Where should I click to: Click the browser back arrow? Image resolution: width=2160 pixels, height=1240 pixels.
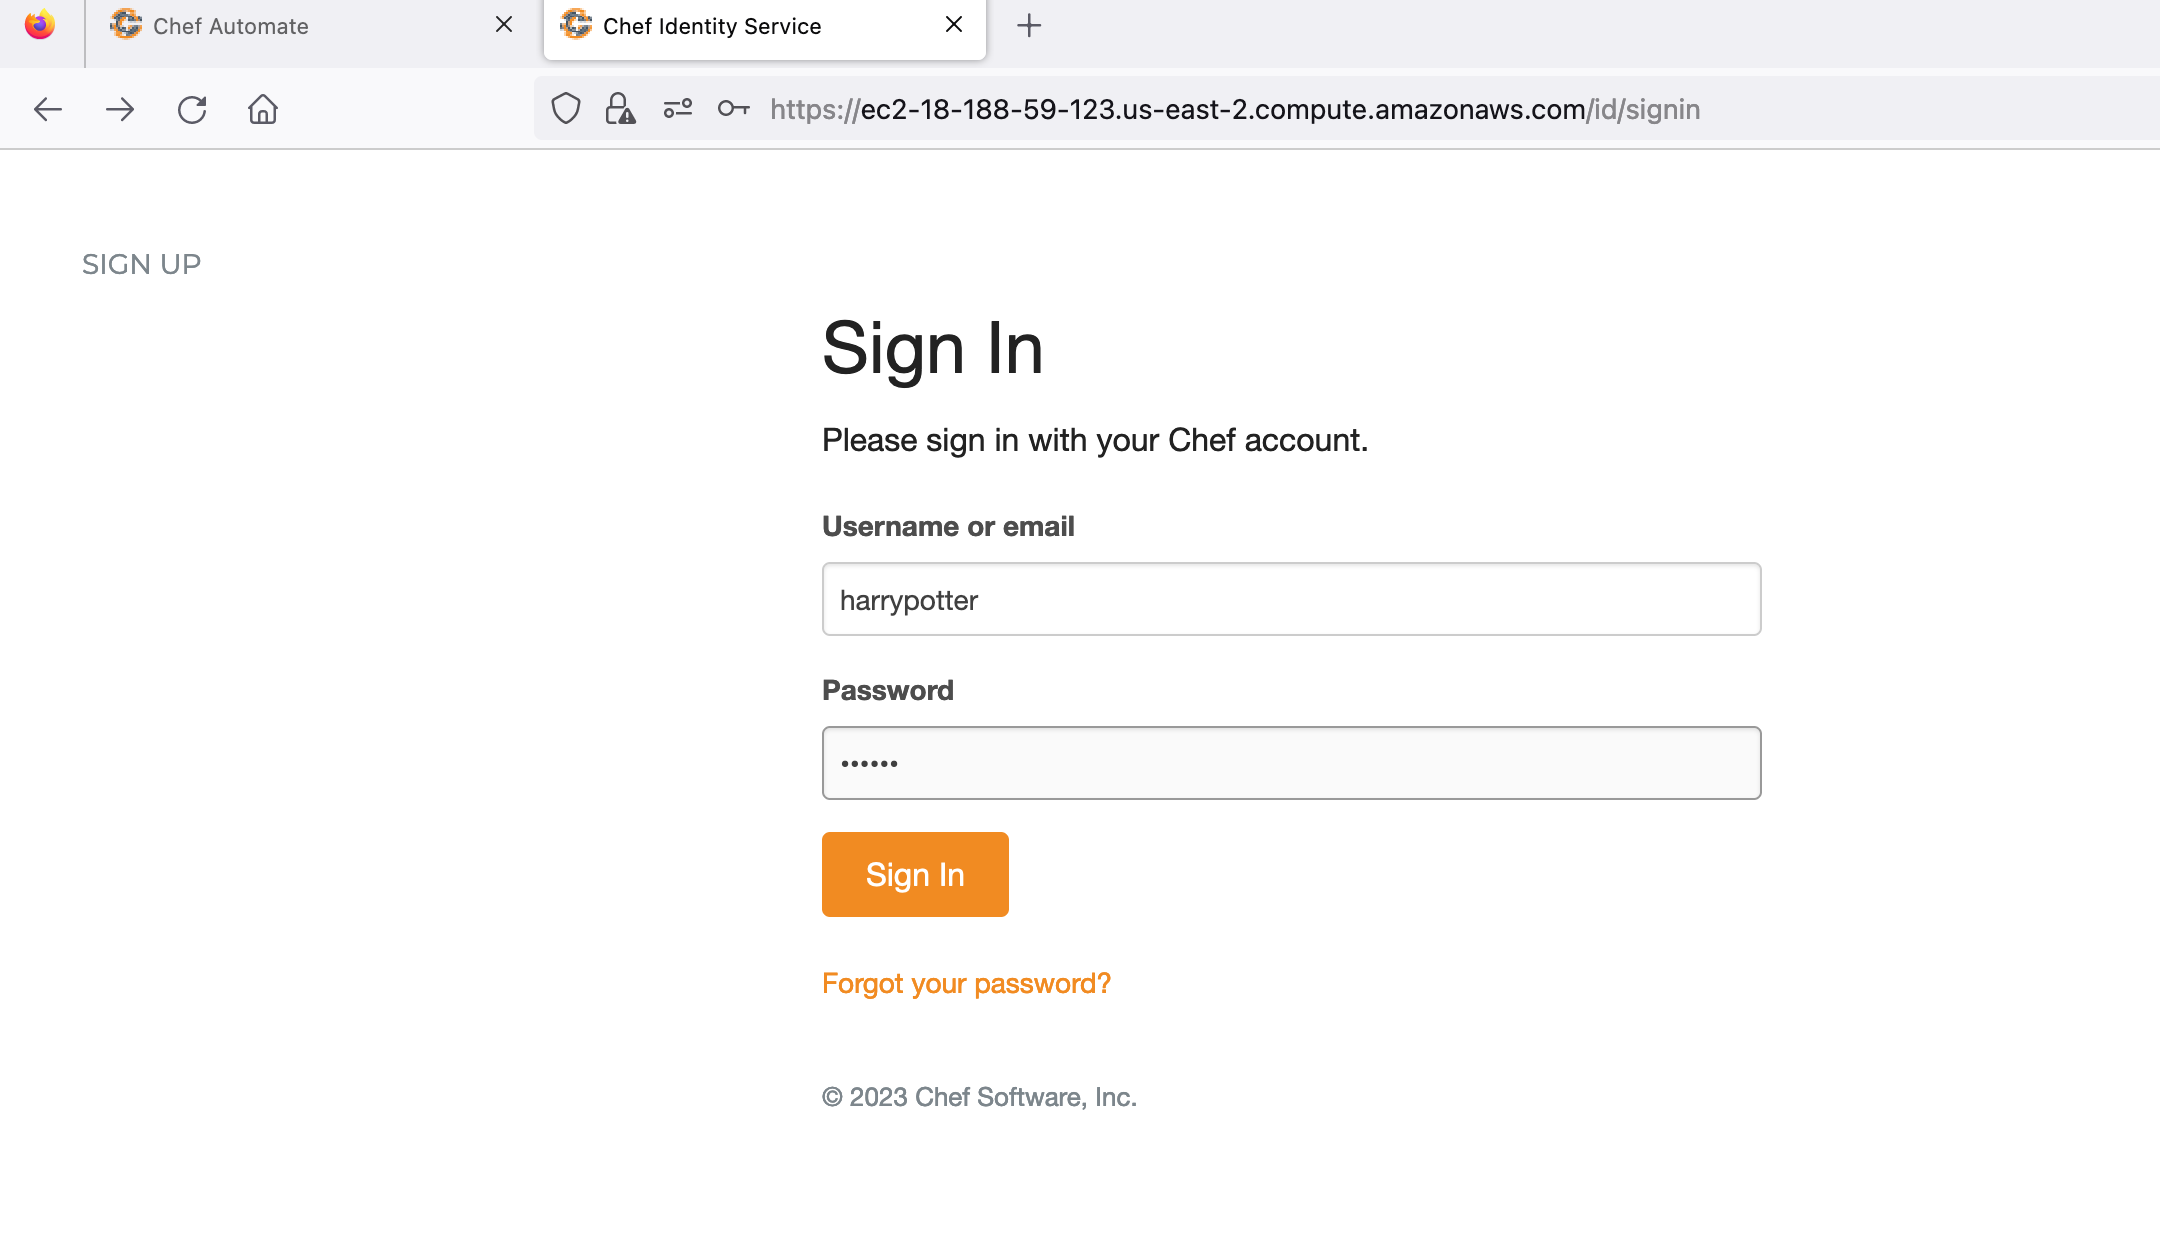48,109
